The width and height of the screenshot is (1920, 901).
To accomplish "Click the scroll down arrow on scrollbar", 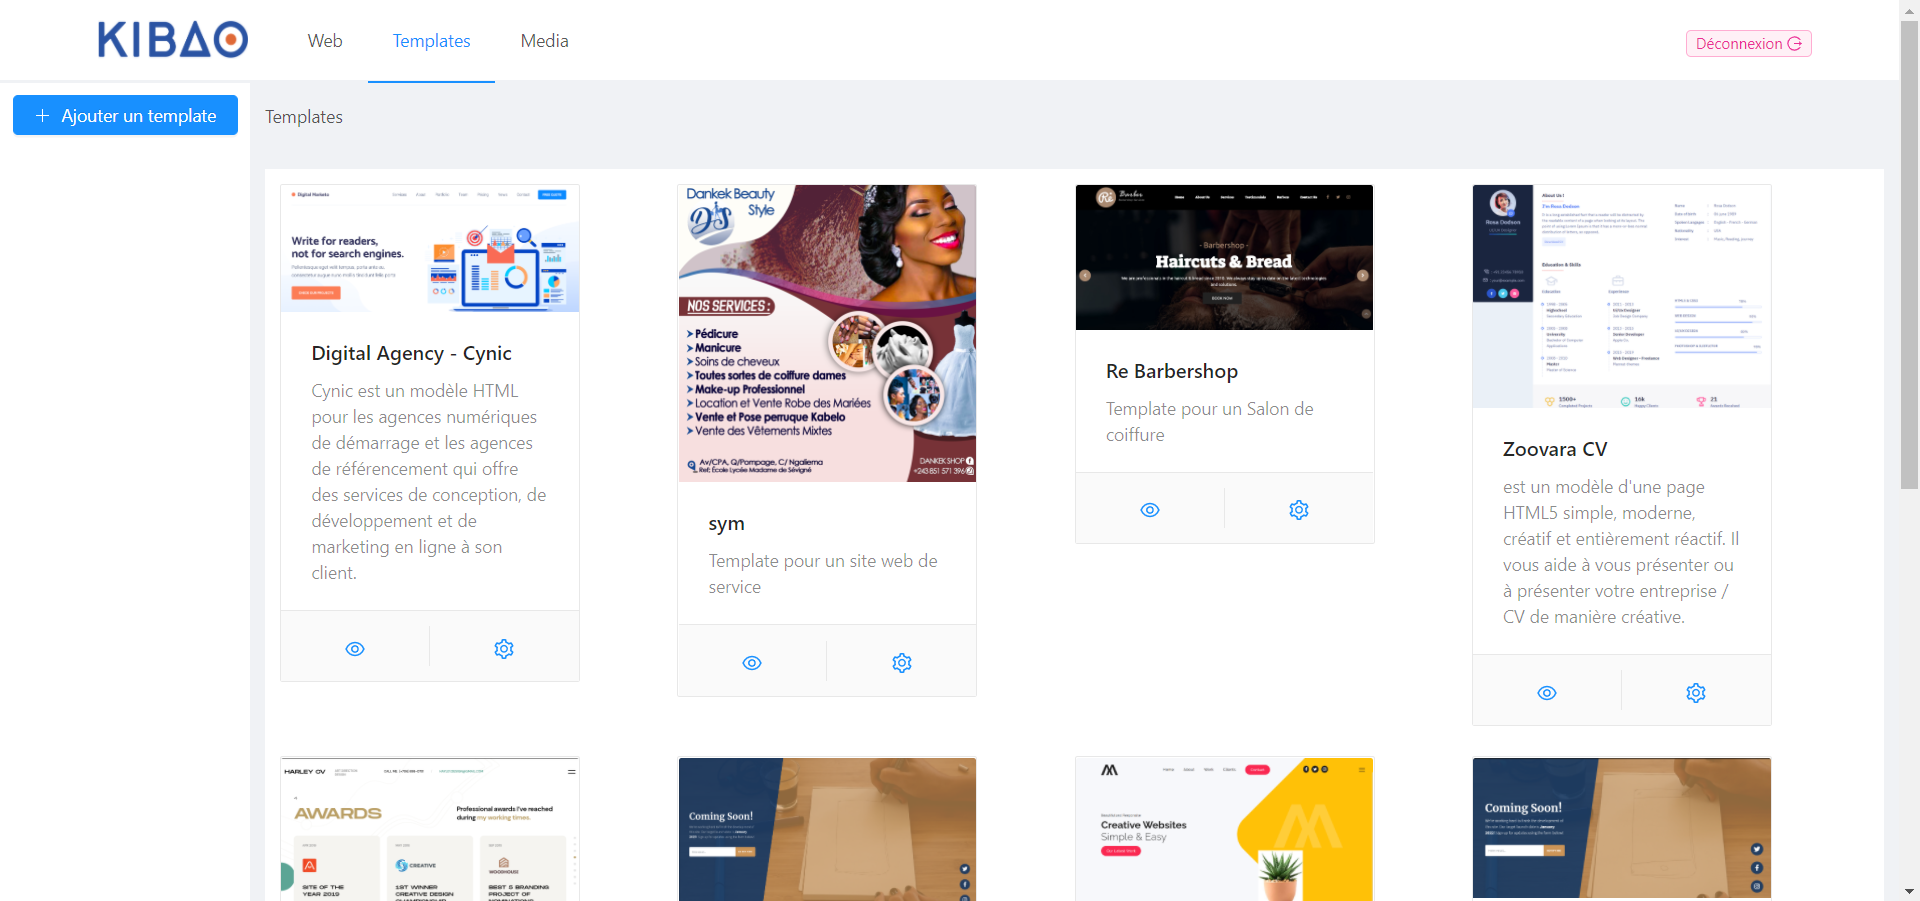I will [1909, 891].
